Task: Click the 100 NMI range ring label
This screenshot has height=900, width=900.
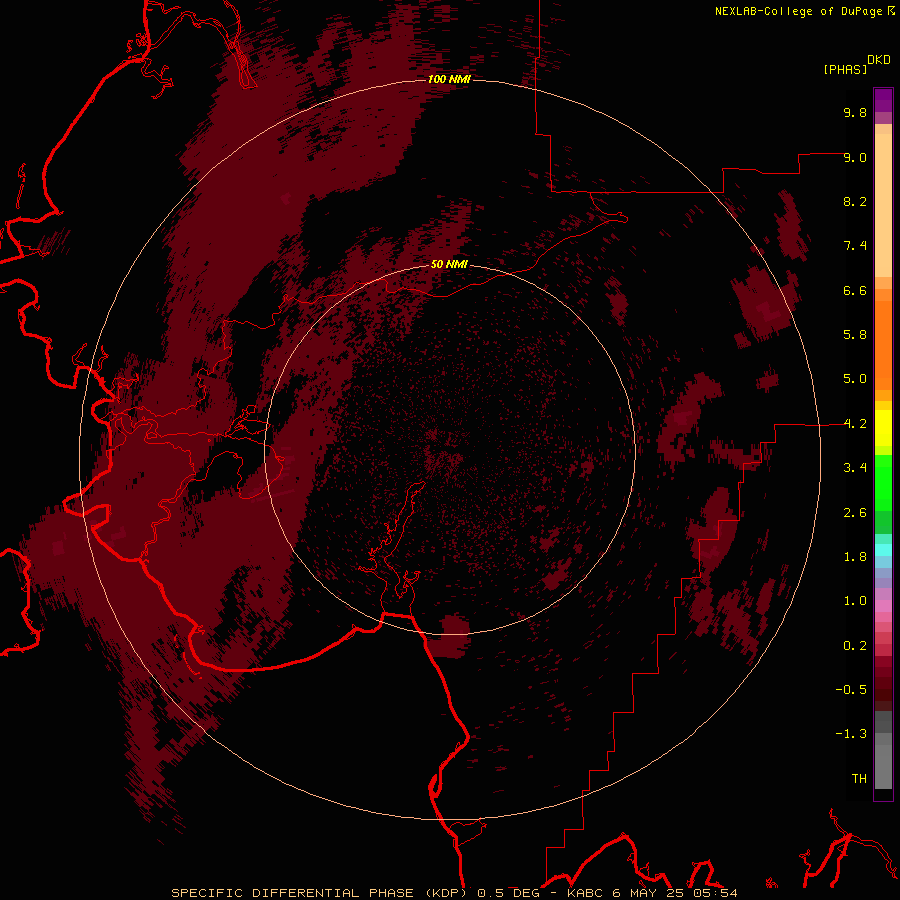Action: point(449,79)
